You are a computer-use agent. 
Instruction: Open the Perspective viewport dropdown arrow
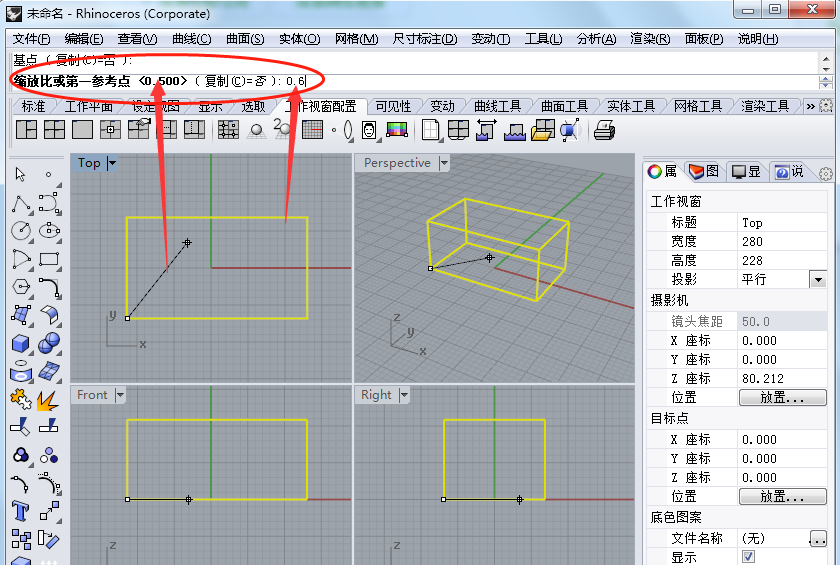coord(444,163)
